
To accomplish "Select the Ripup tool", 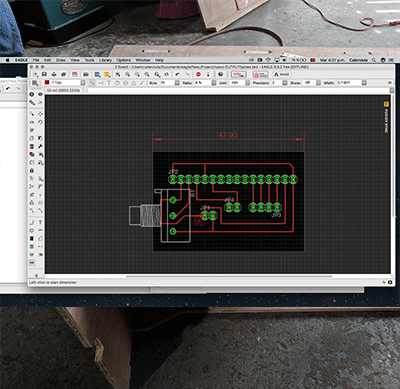I will tap(40, 211).
